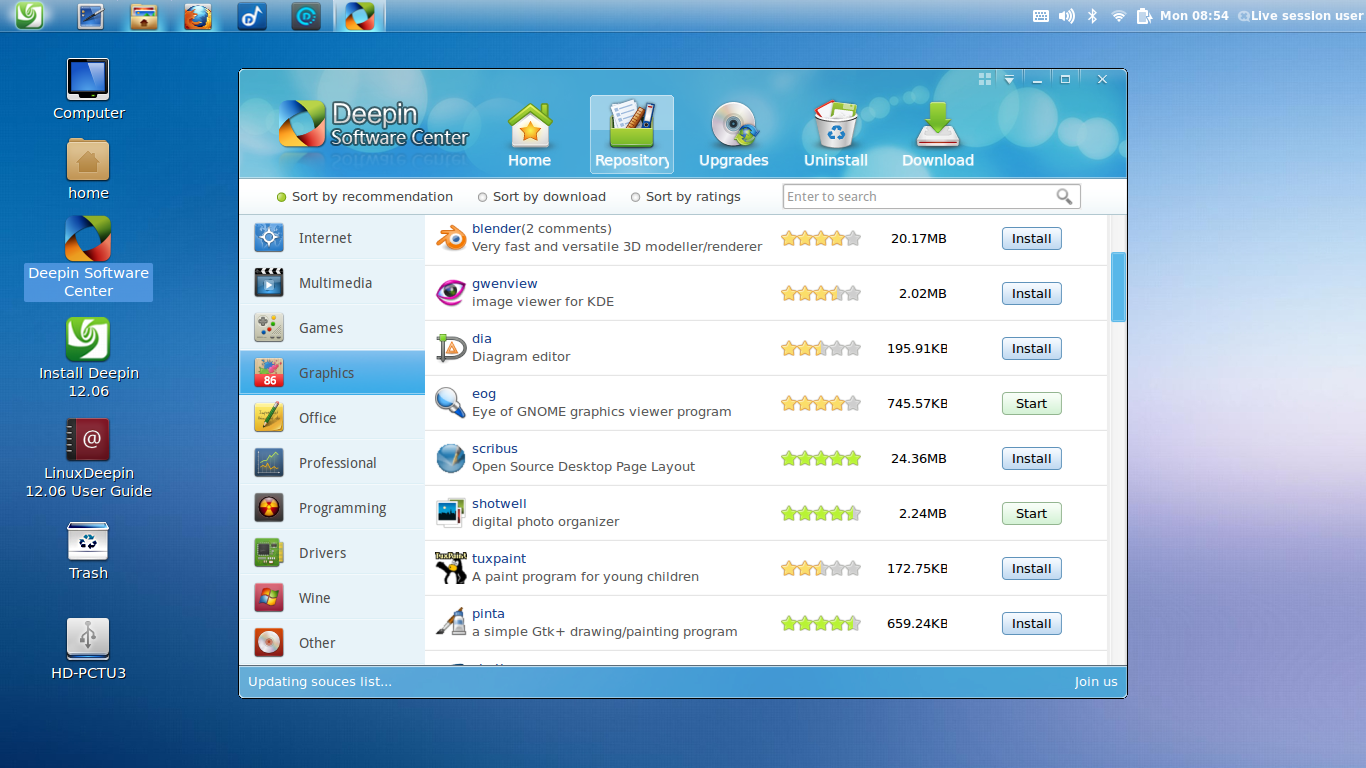Click tuxpaint star rating
The width and height of the screenshot is (1366, 768).
pos(820,568)
